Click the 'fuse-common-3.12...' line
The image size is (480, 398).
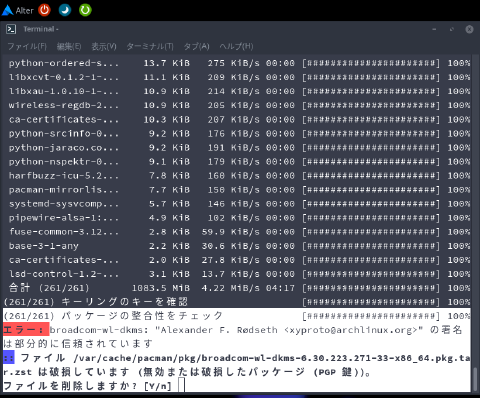pos(239,232)
